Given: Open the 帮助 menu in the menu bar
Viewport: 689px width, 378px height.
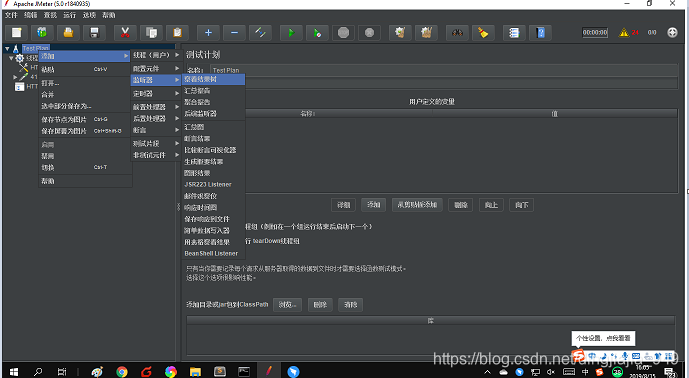Looking at the screenshot, I should point(109,15).
